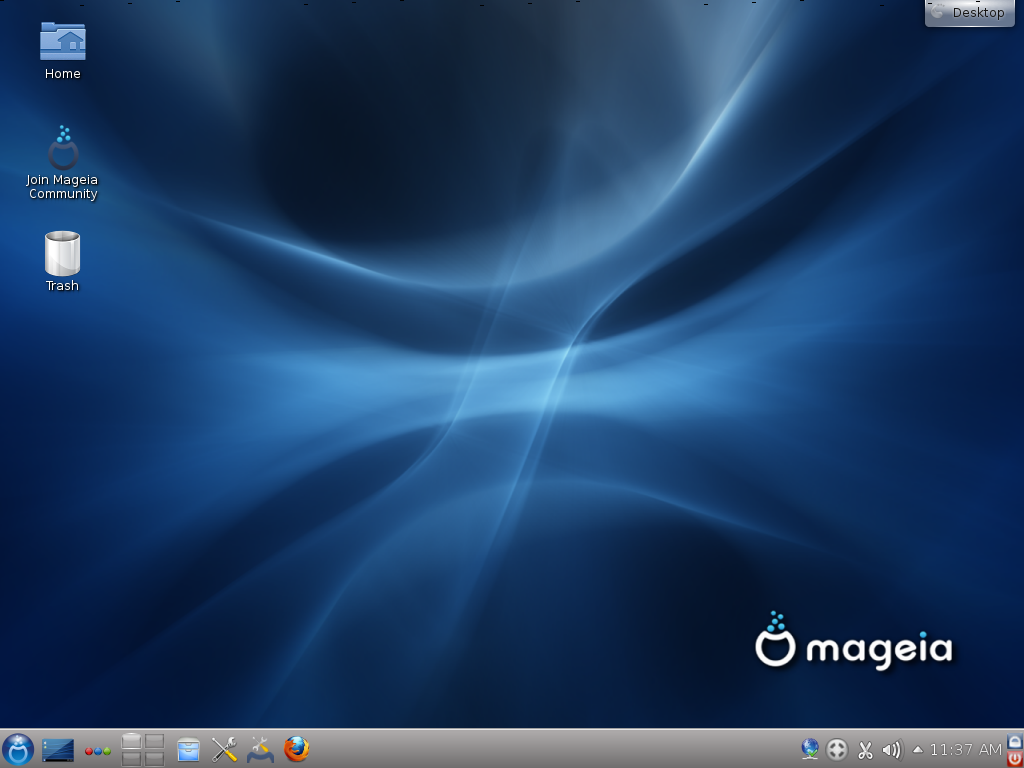Image resolution: width=1024 pixels, height=768 pixels.
Task: Lock the screen with the blue lock icon
Action: click(x=1015, y=741)
